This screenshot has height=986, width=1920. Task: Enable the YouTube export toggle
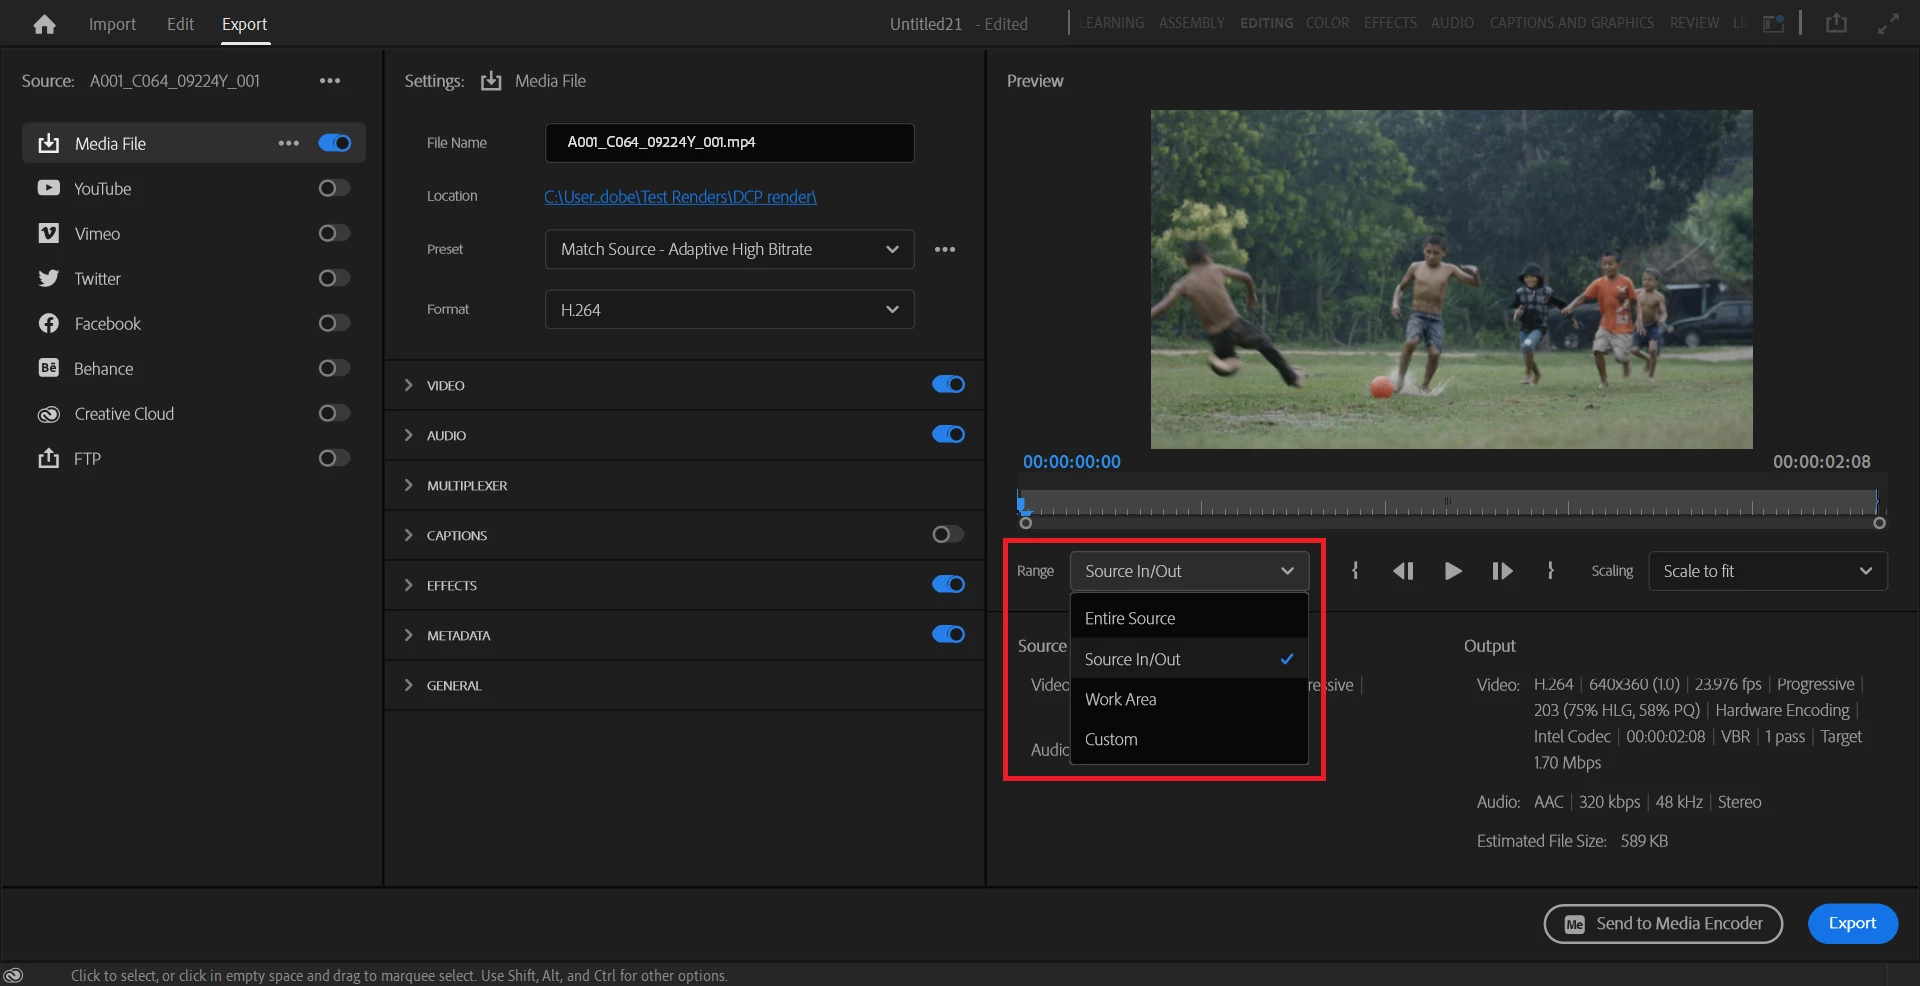click(x=334, y=188)
